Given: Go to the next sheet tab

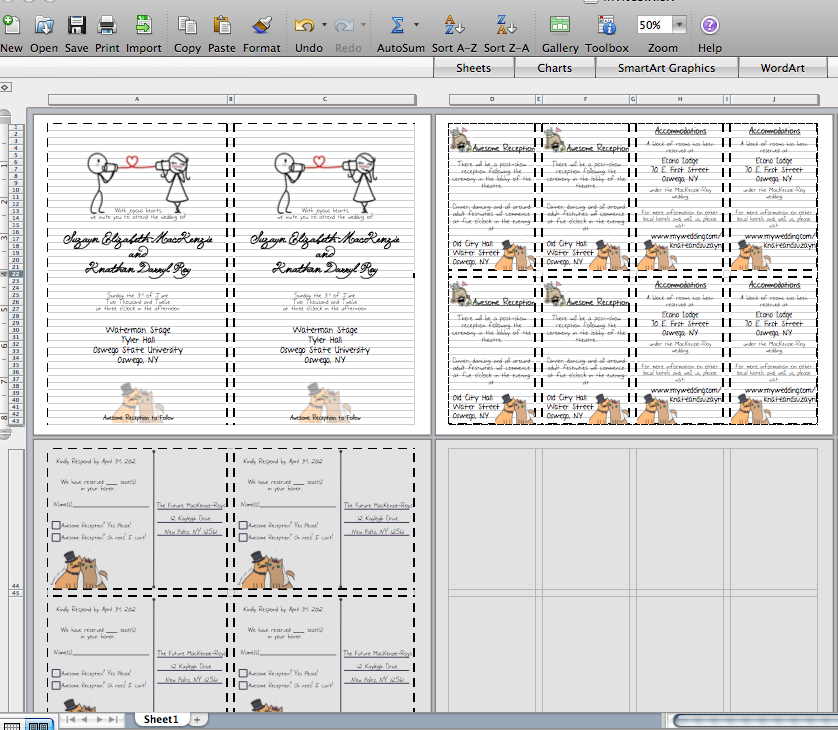Looking at the screenshot, I should click(99, 719).
